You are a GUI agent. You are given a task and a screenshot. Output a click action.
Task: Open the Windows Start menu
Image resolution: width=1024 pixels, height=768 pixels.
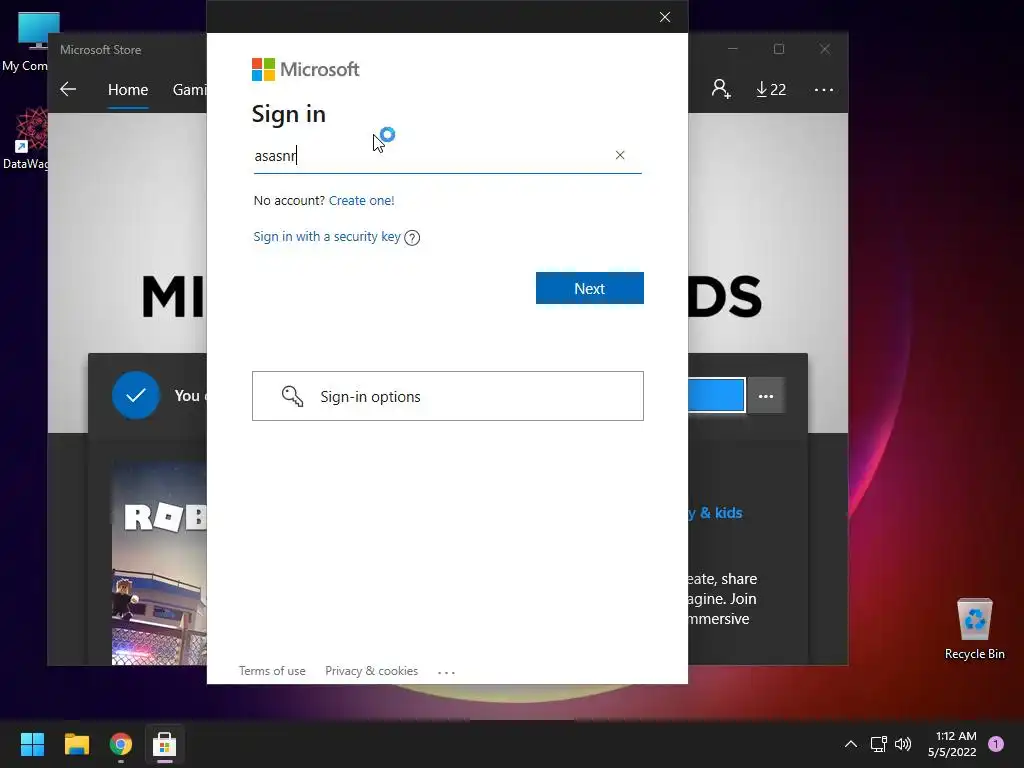pyautogui.click(x=32, y=744)
